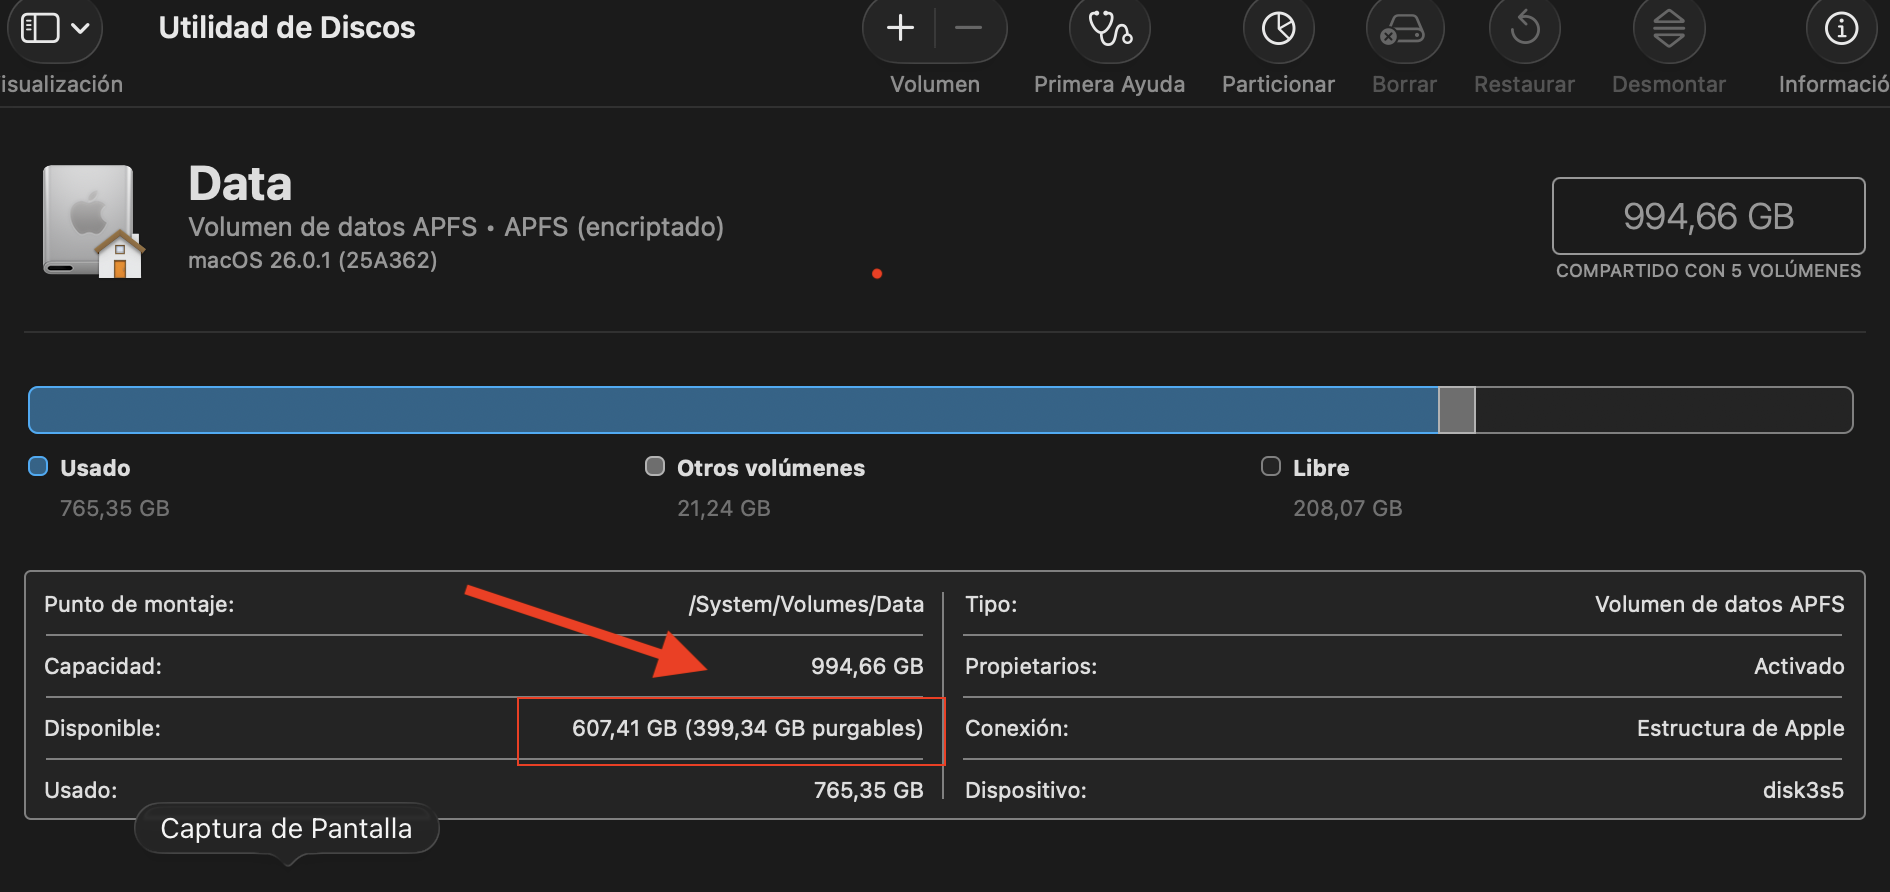Run Primera Ayuda stethoscope icon
This screenshot has width=1890, height=892.
coord(1109,29)
